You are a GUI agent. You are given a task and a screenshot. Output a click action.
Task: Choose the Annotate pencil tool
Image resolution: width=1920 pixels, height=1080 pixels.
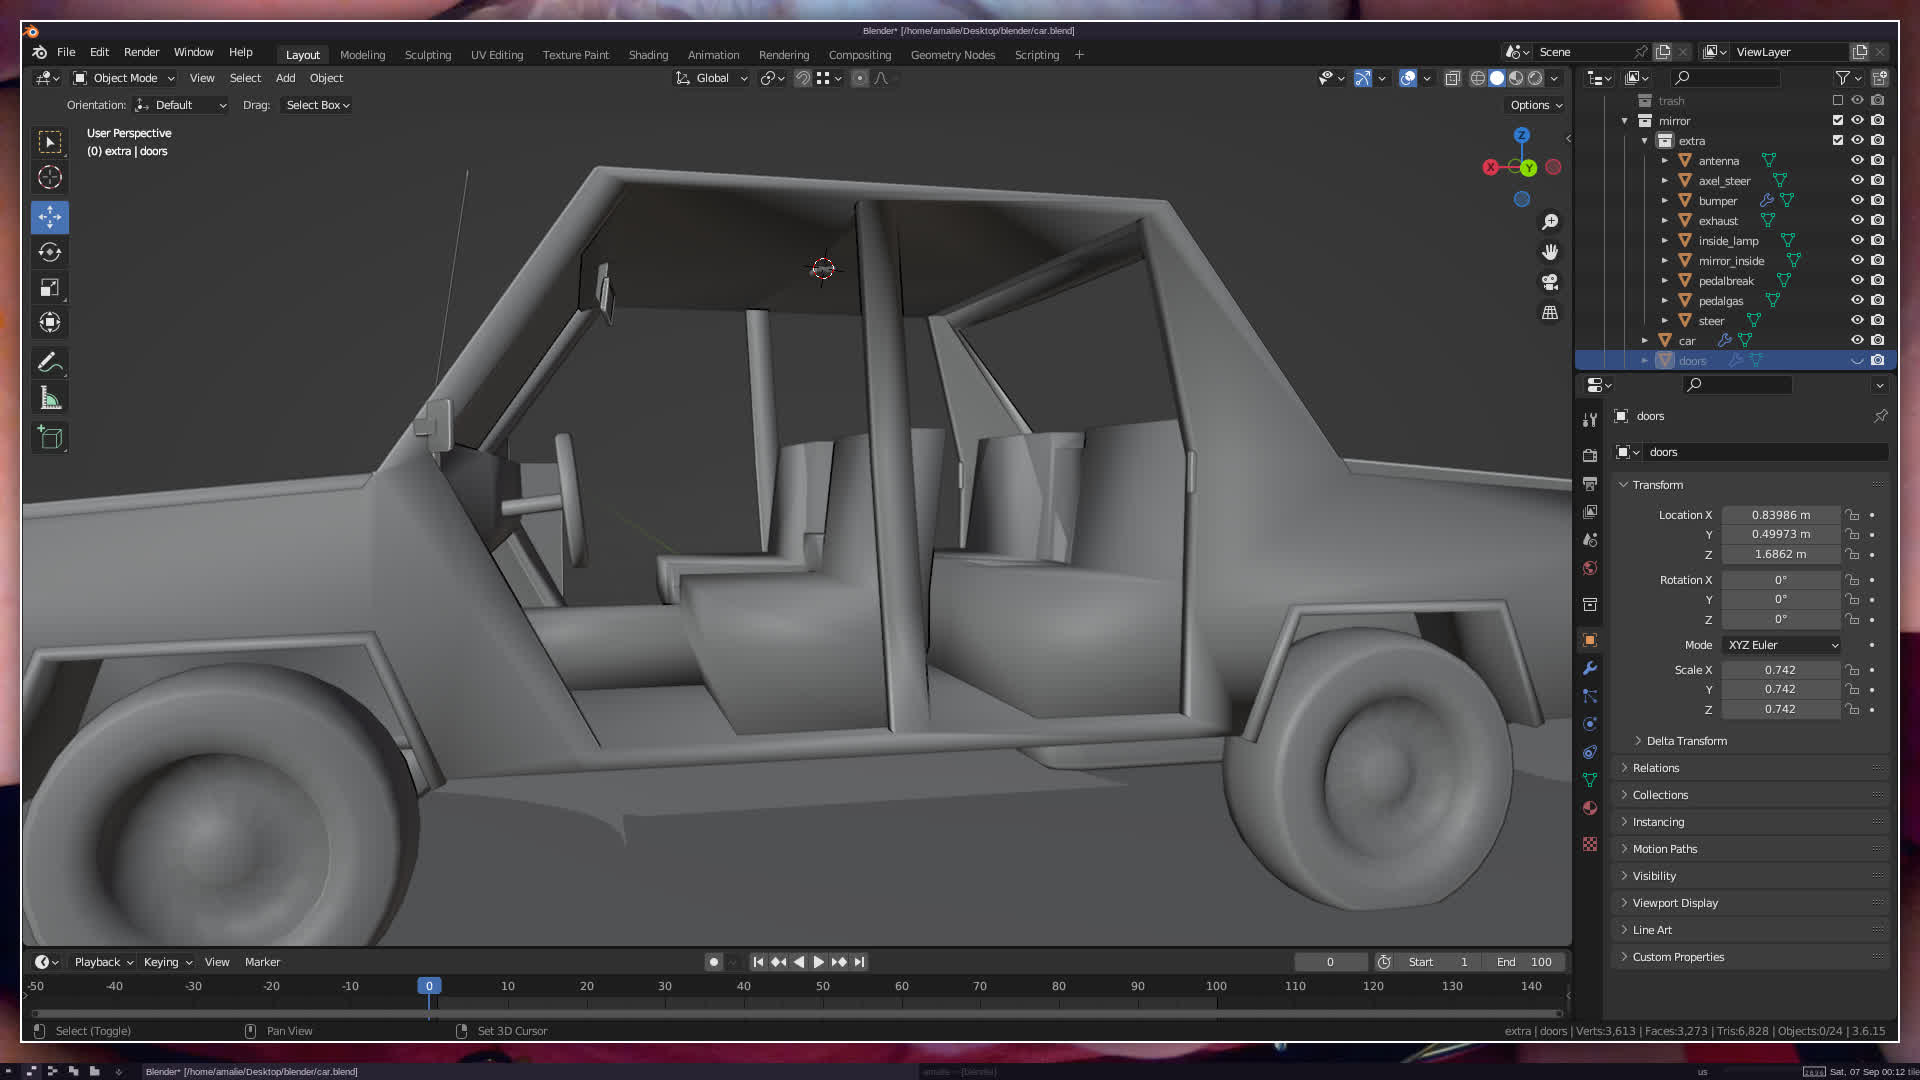point(50,362)
